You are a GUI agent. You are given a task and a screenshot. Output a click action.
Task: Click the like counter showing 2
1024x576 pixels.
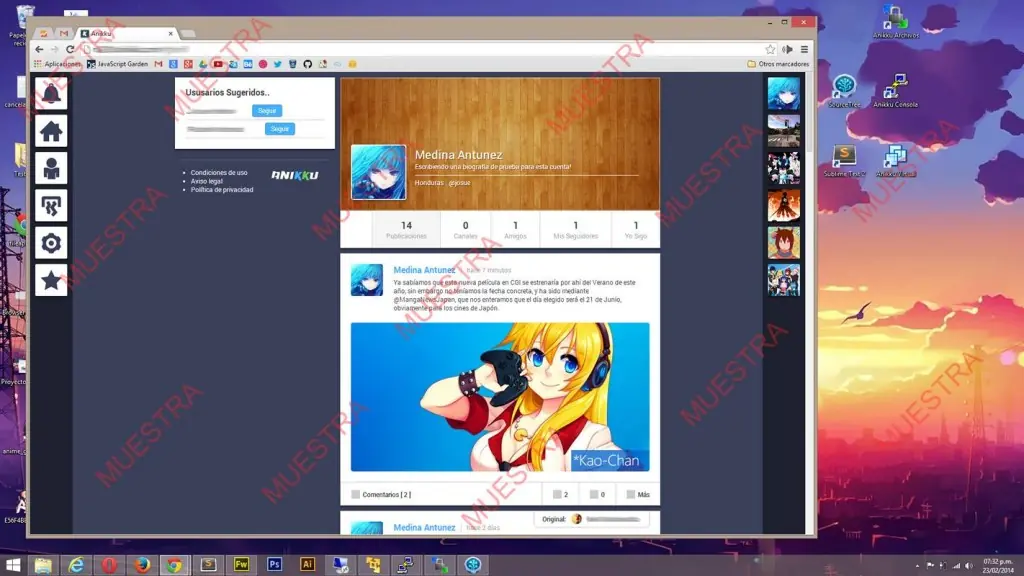click(560, 494)
